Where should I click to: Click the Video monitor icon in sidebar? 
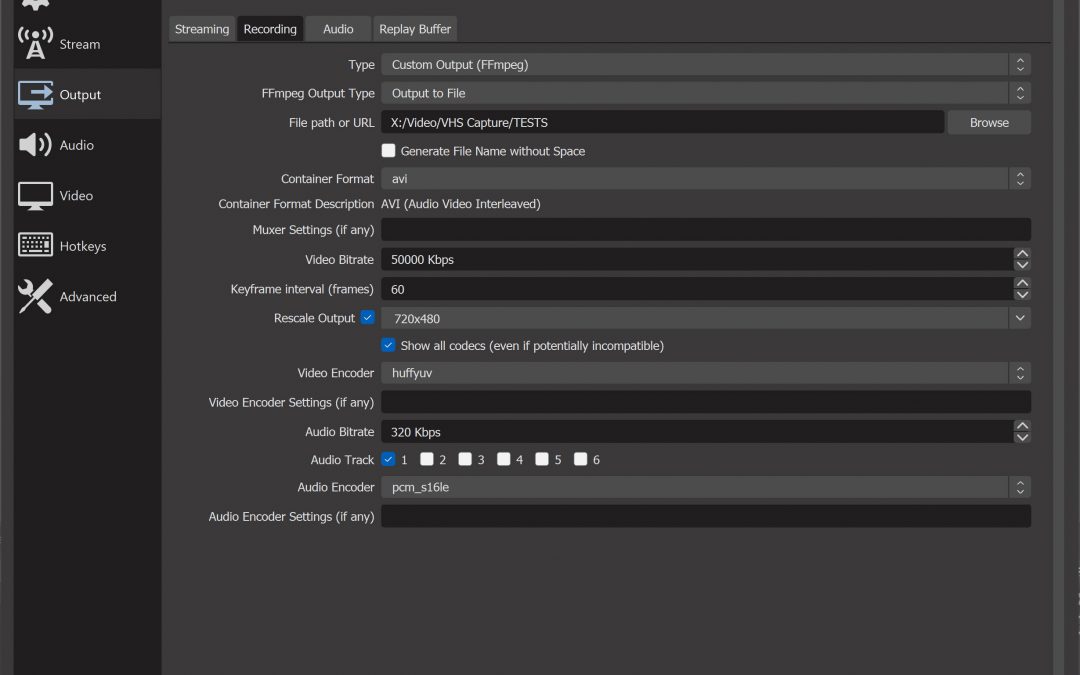[x=36, y=195]
